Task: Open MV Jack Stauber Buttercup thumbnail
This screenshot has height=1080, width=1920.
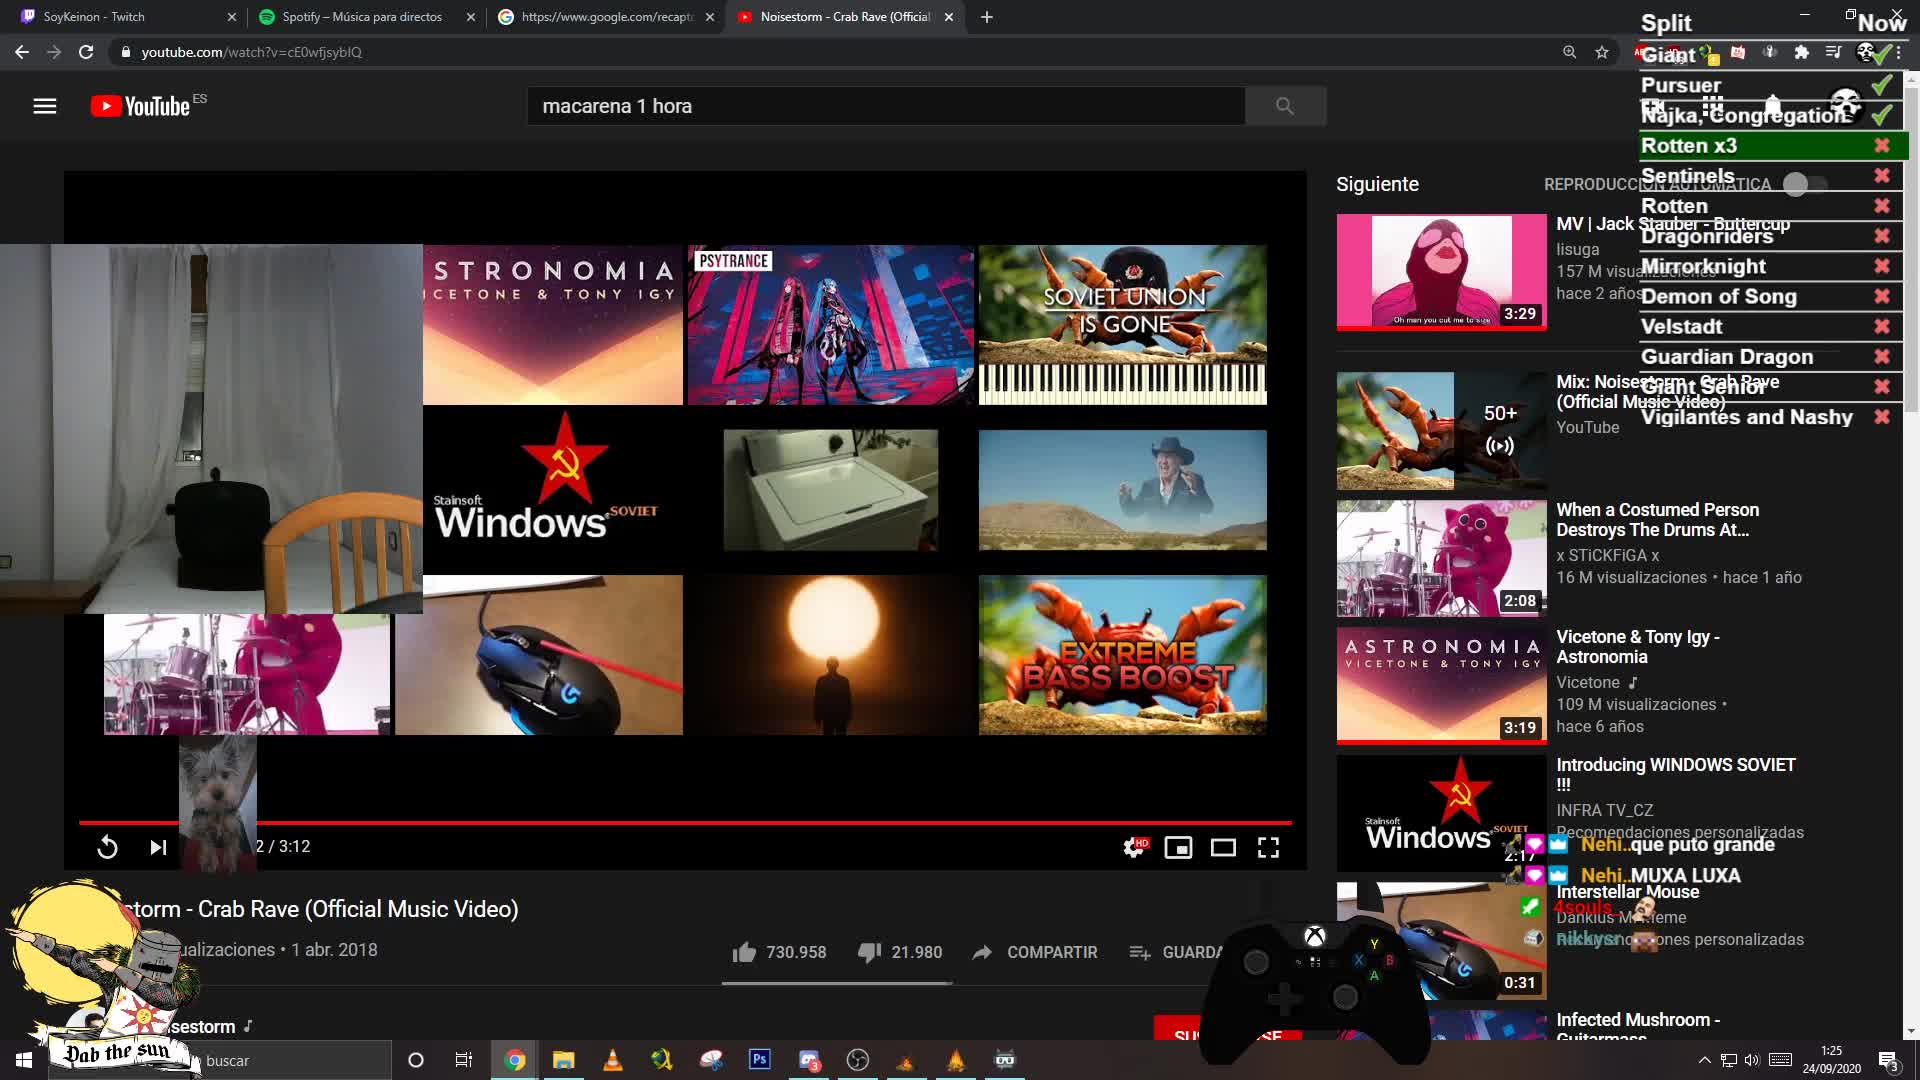Action: click(1441, 271)
